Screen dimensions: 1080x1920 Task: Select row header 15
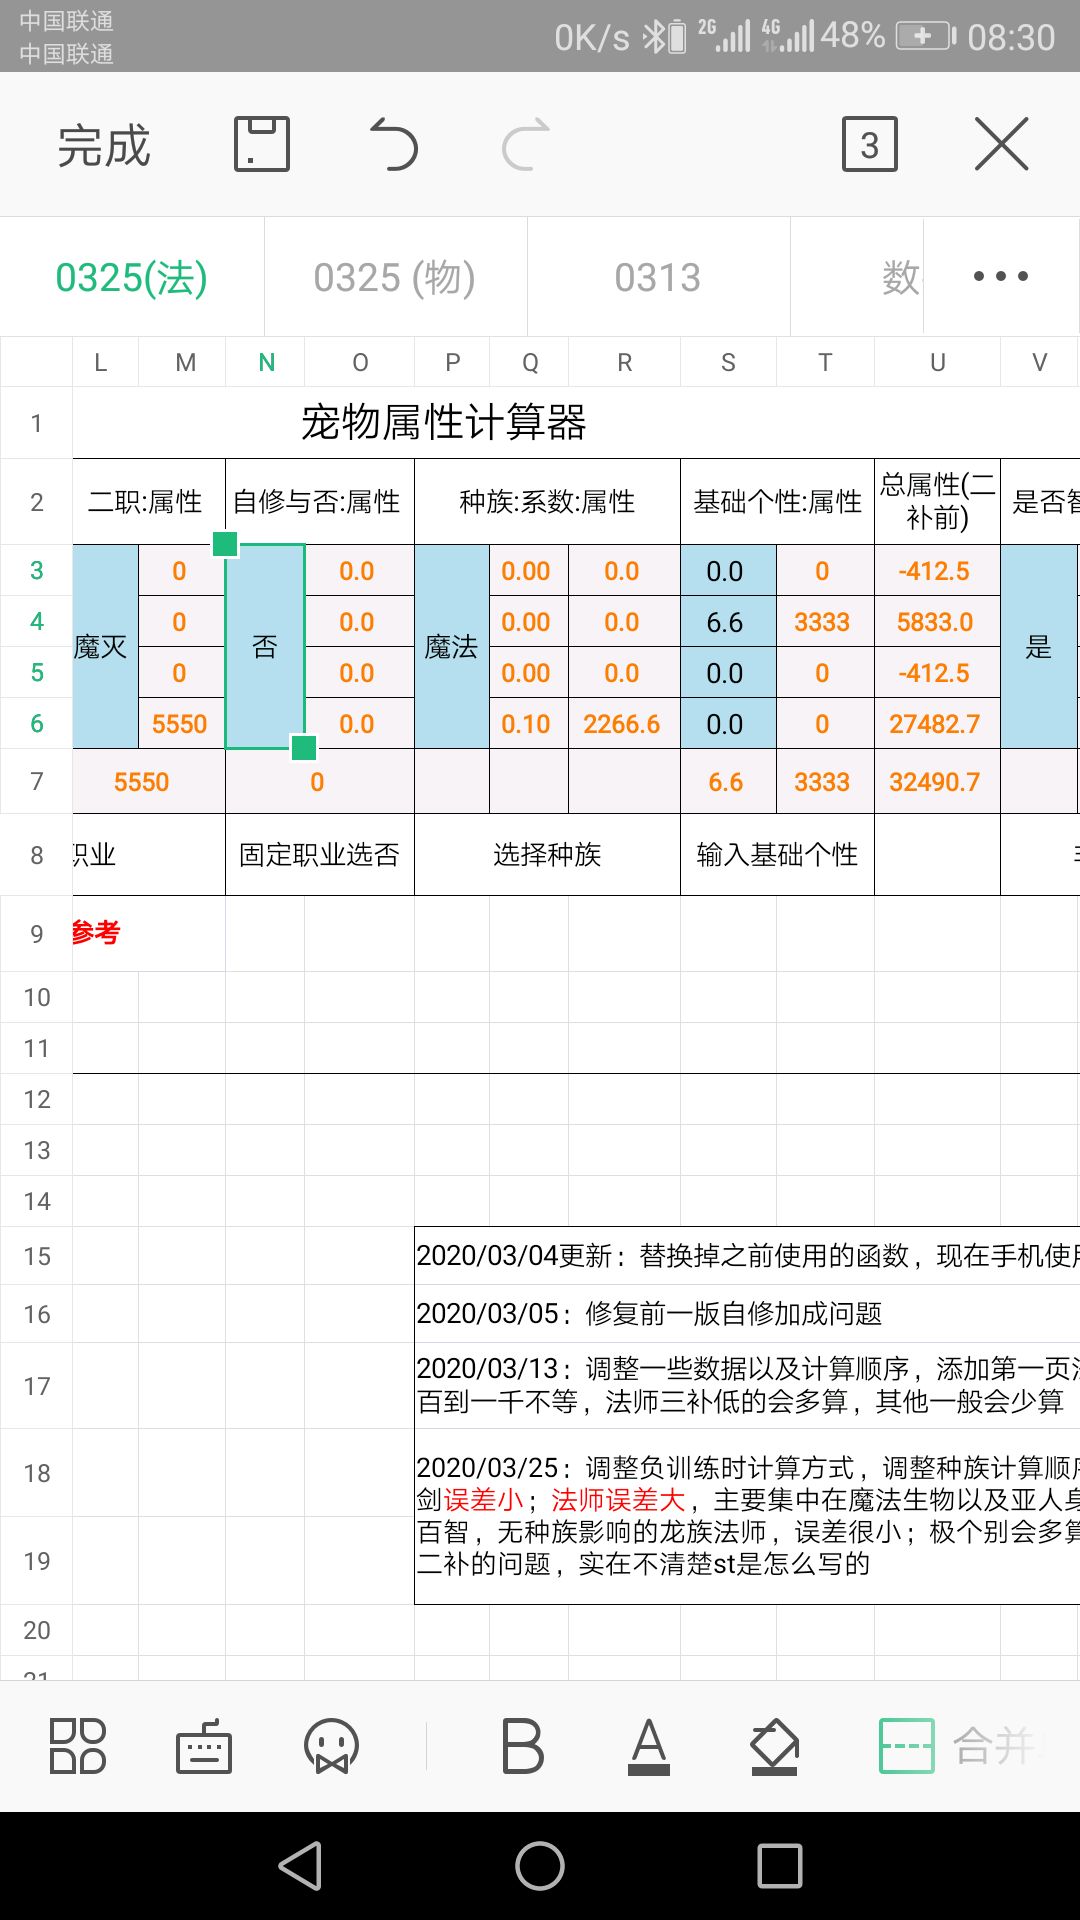36,1256
